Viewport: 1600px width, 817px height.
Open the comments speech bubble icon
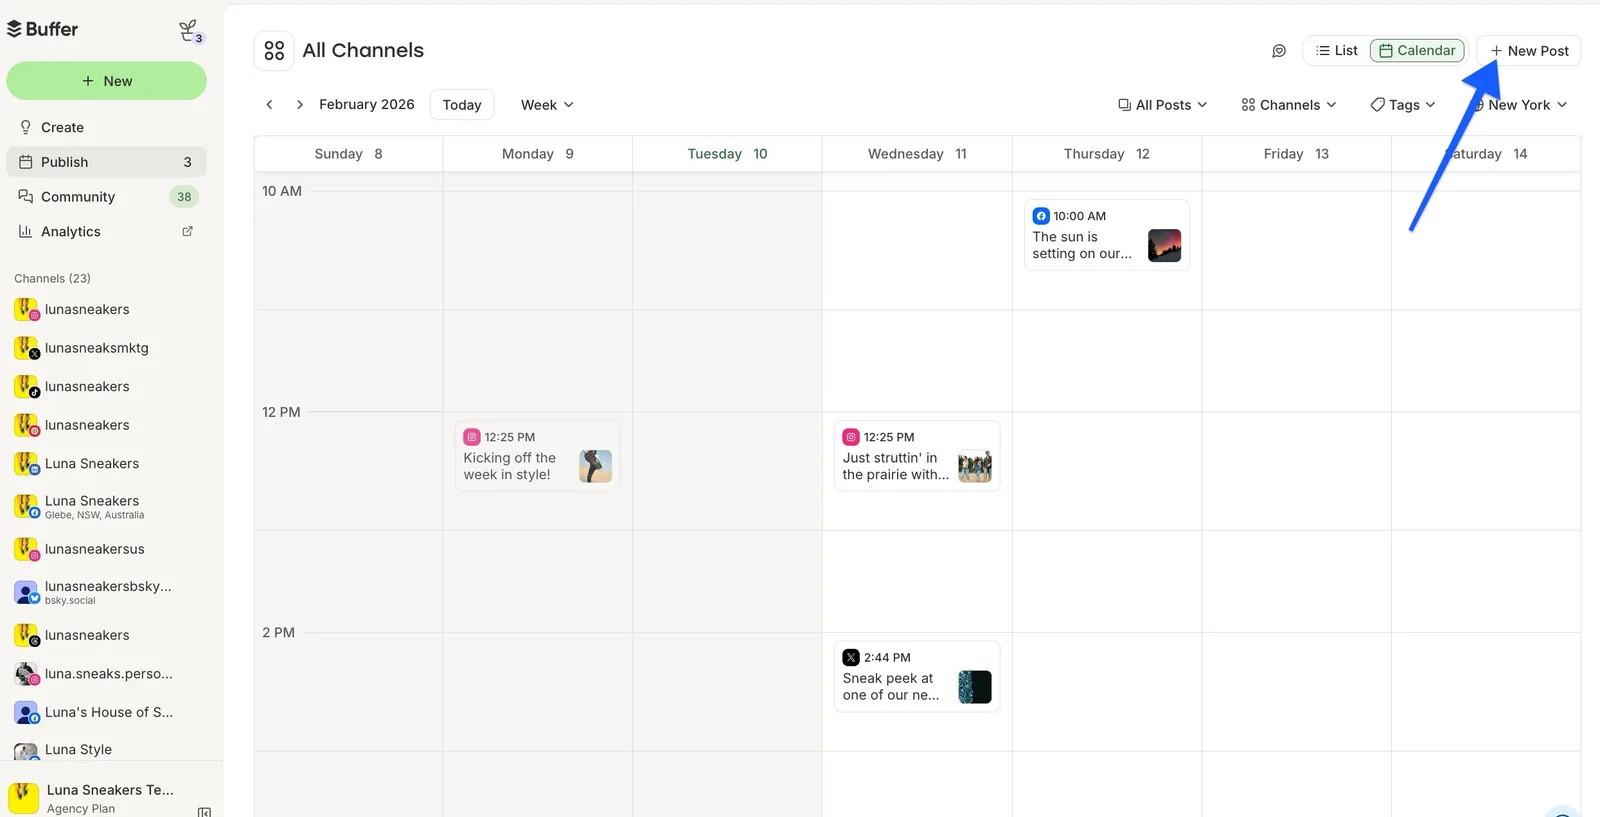[x=1278, y=51]
